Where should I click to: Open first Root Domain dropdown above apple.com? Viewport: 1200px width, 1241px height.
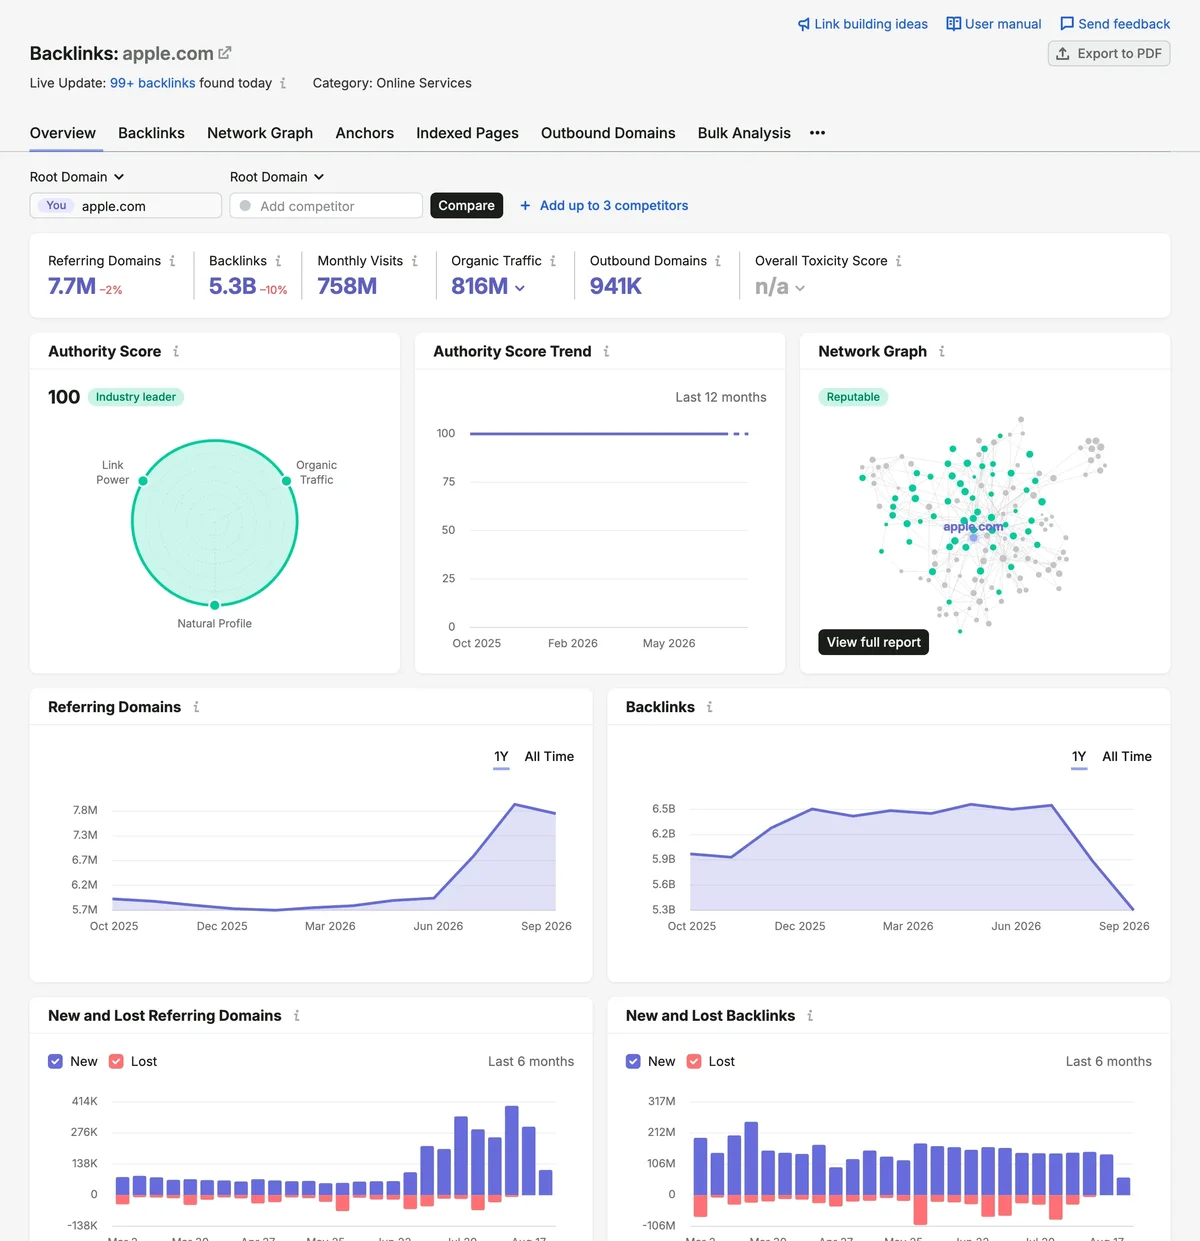coord(77,177)
